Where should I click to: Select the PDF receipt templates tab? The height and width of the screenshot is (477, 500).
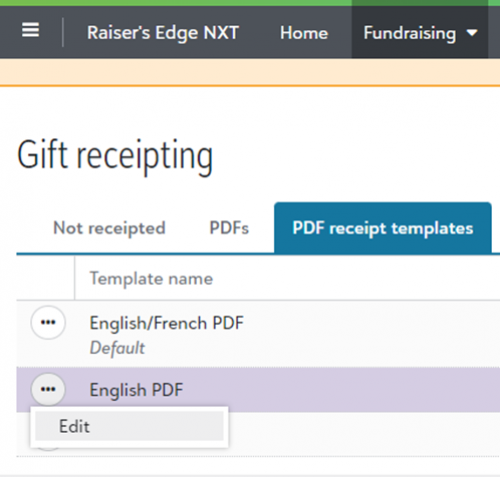(x=383, y=228)
